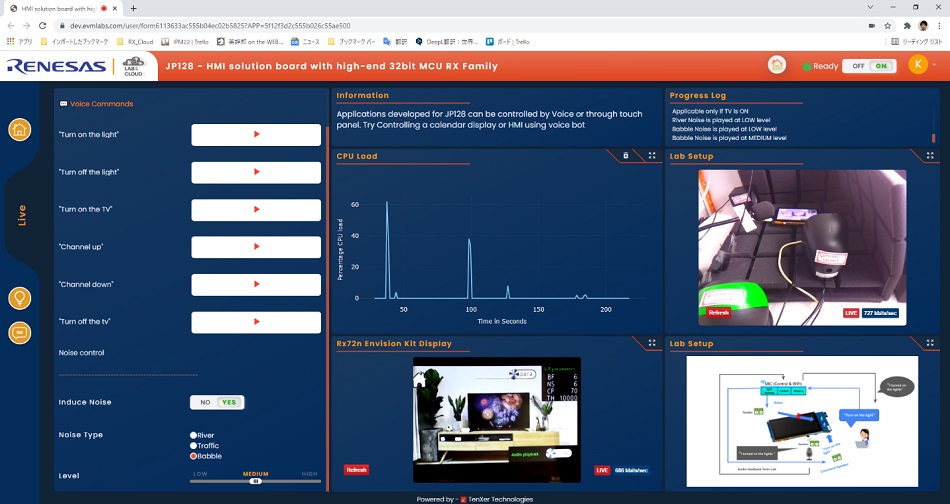Viewport: 950px width, 504px height.
Task: Open the Live tab in the sidebar
Action: pos(22,215)
